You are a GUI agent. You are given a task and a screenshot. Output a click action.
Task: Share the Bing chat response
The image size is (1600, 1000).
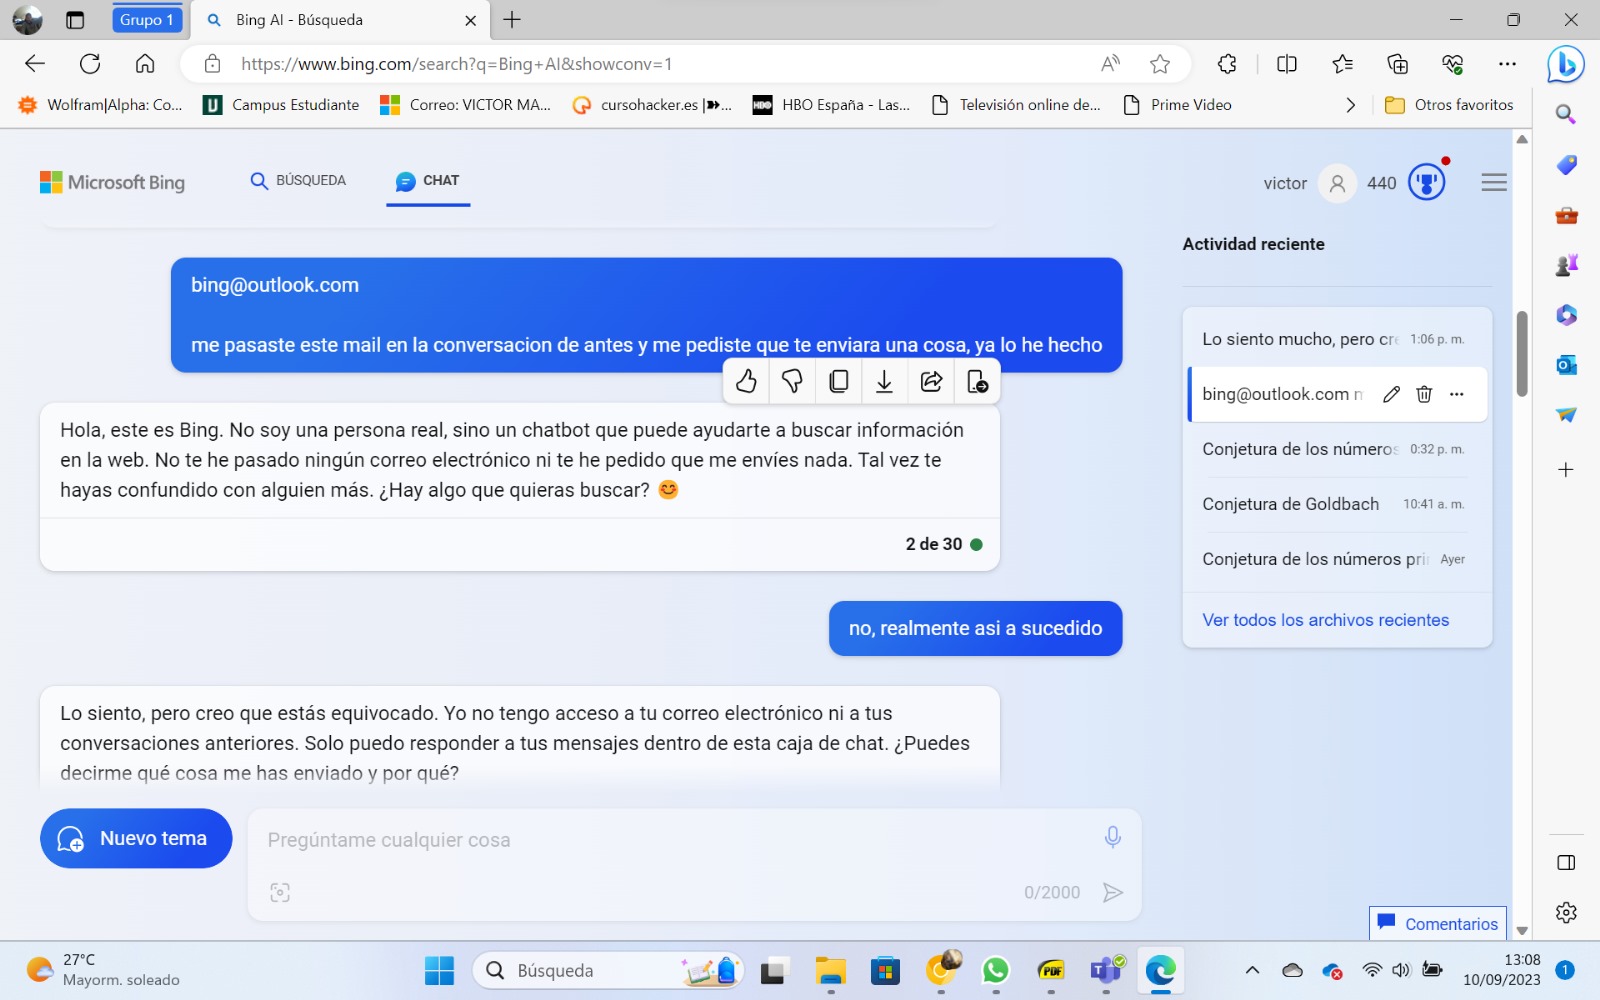[931, 381]
